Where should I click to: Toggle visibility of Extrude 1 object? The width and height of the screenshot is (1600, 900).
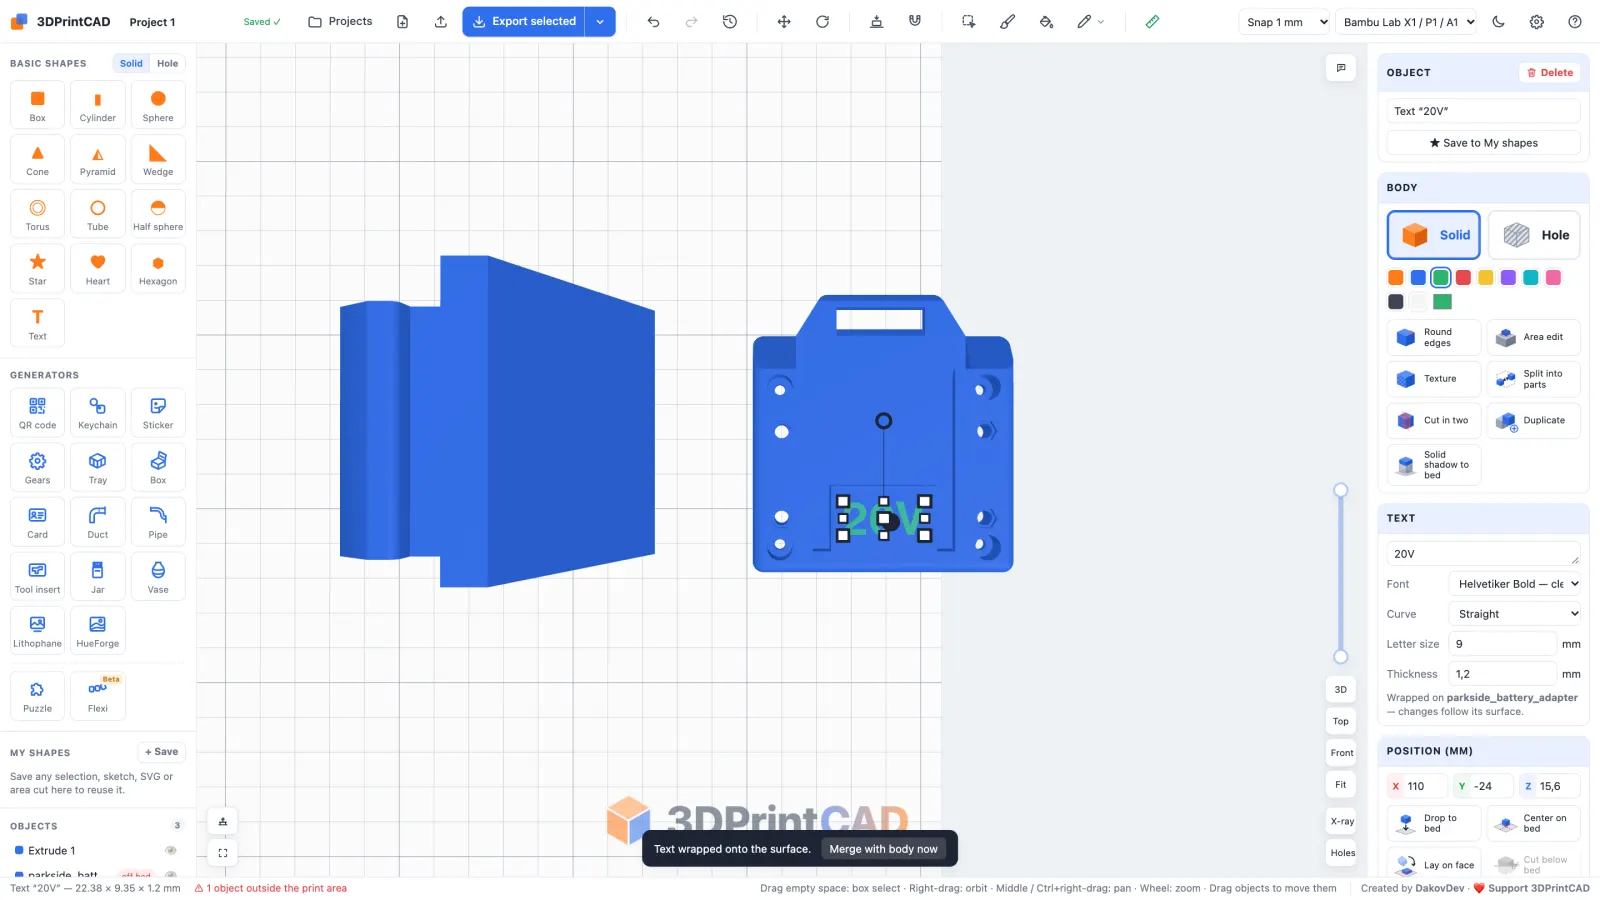coord(171,851)
